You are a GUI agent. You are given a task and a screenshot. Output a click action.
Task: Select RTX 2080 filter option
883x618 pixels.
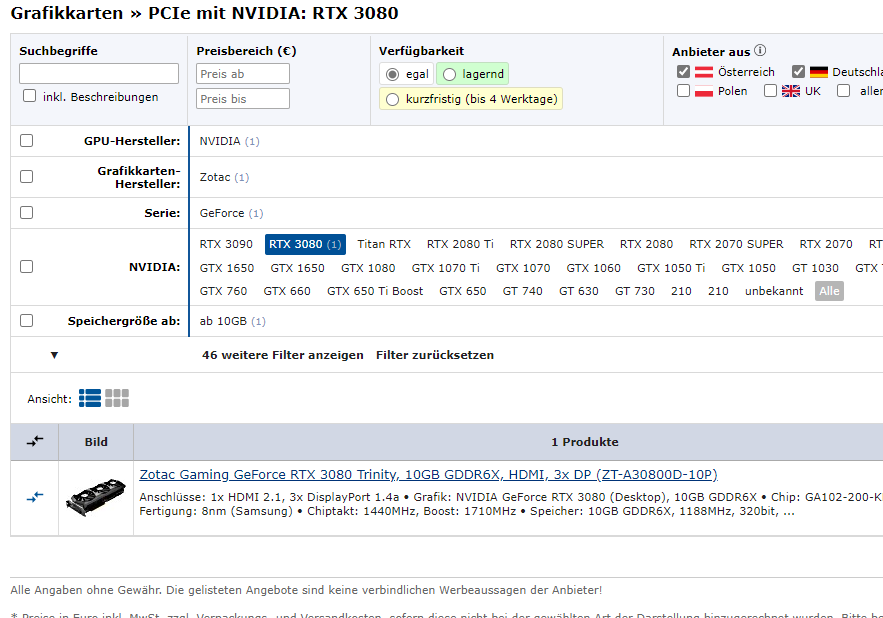coord(646,244)
